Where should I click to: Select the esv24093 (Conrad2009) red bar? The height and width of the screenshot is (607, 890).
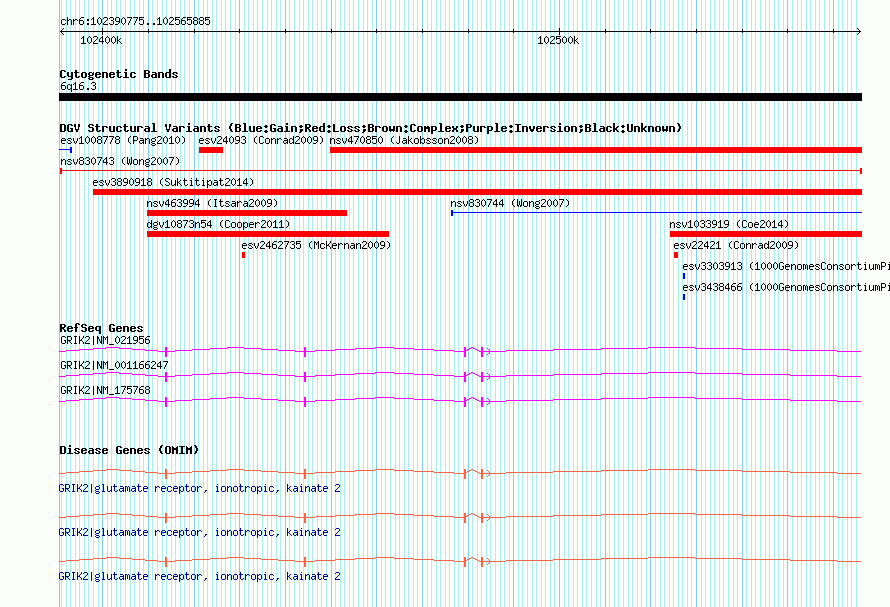click(211, 150)
